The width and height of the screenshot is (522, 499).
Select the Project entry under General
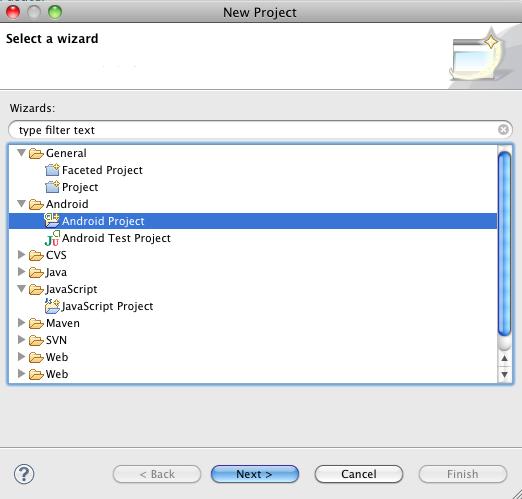coord(80,187)
